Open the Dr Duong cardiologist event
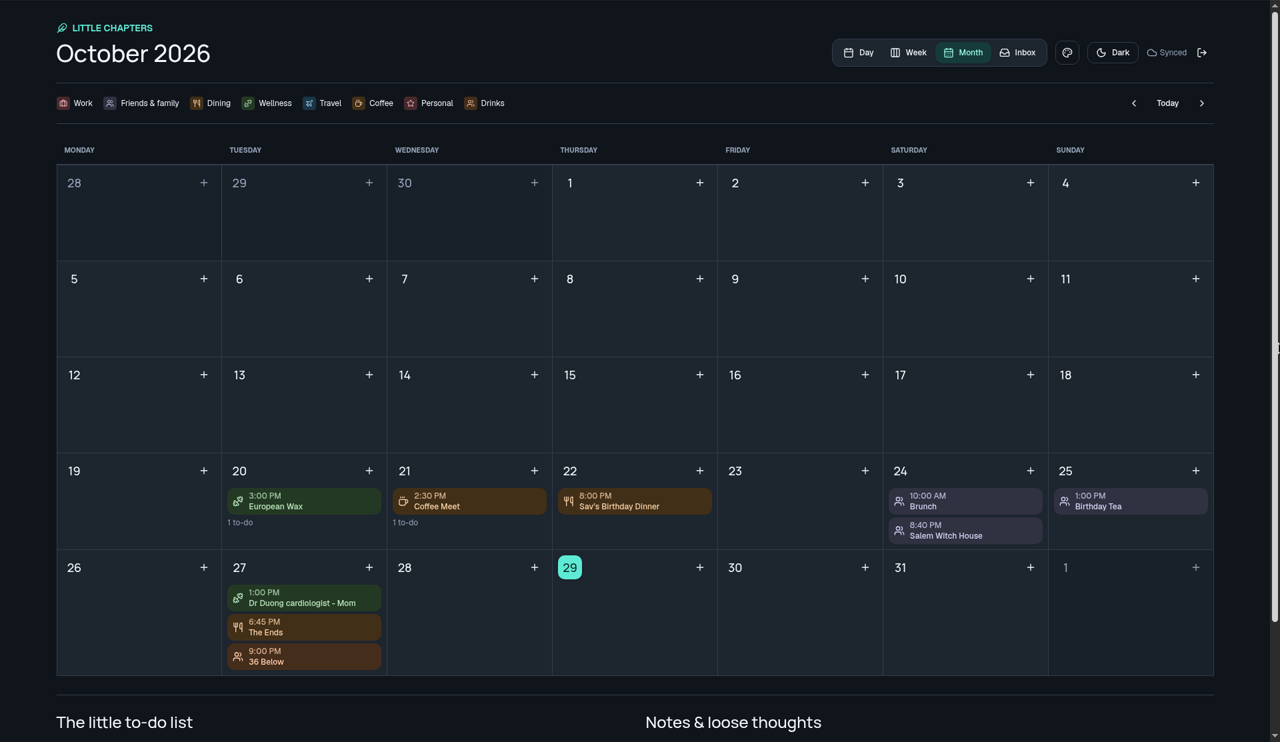Viewport: 1280px width, 742px height. [x=304, y=598]
